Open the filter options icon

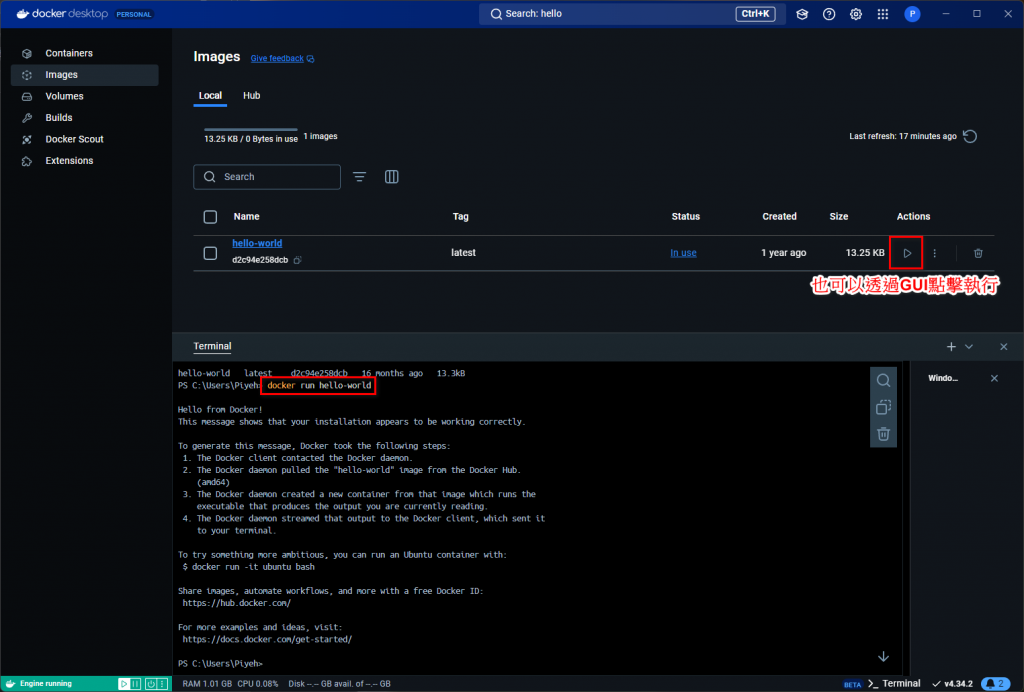pyautogui.click(x=359, y=177)
